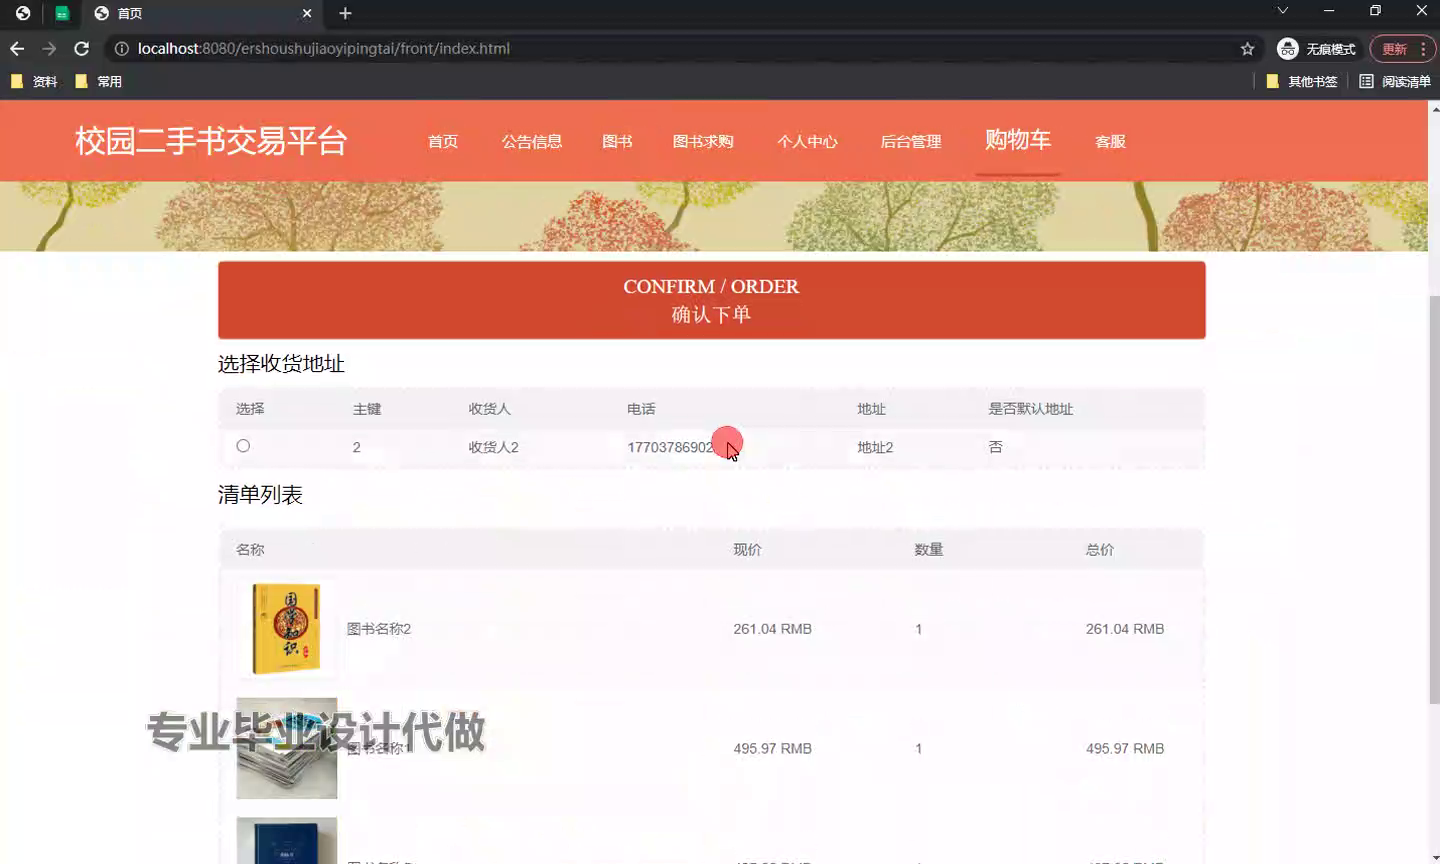Open the 阅读清单 reading list
The image size is (1440, 864).
tap(1395, 81)
